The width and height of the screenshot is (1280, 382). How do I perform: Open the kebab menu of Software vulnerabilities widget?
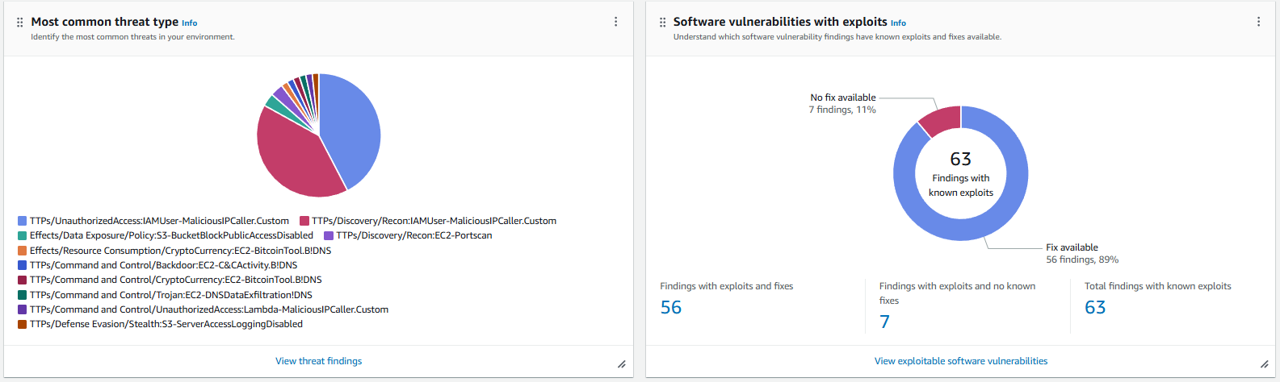[x=1258, y=21]
